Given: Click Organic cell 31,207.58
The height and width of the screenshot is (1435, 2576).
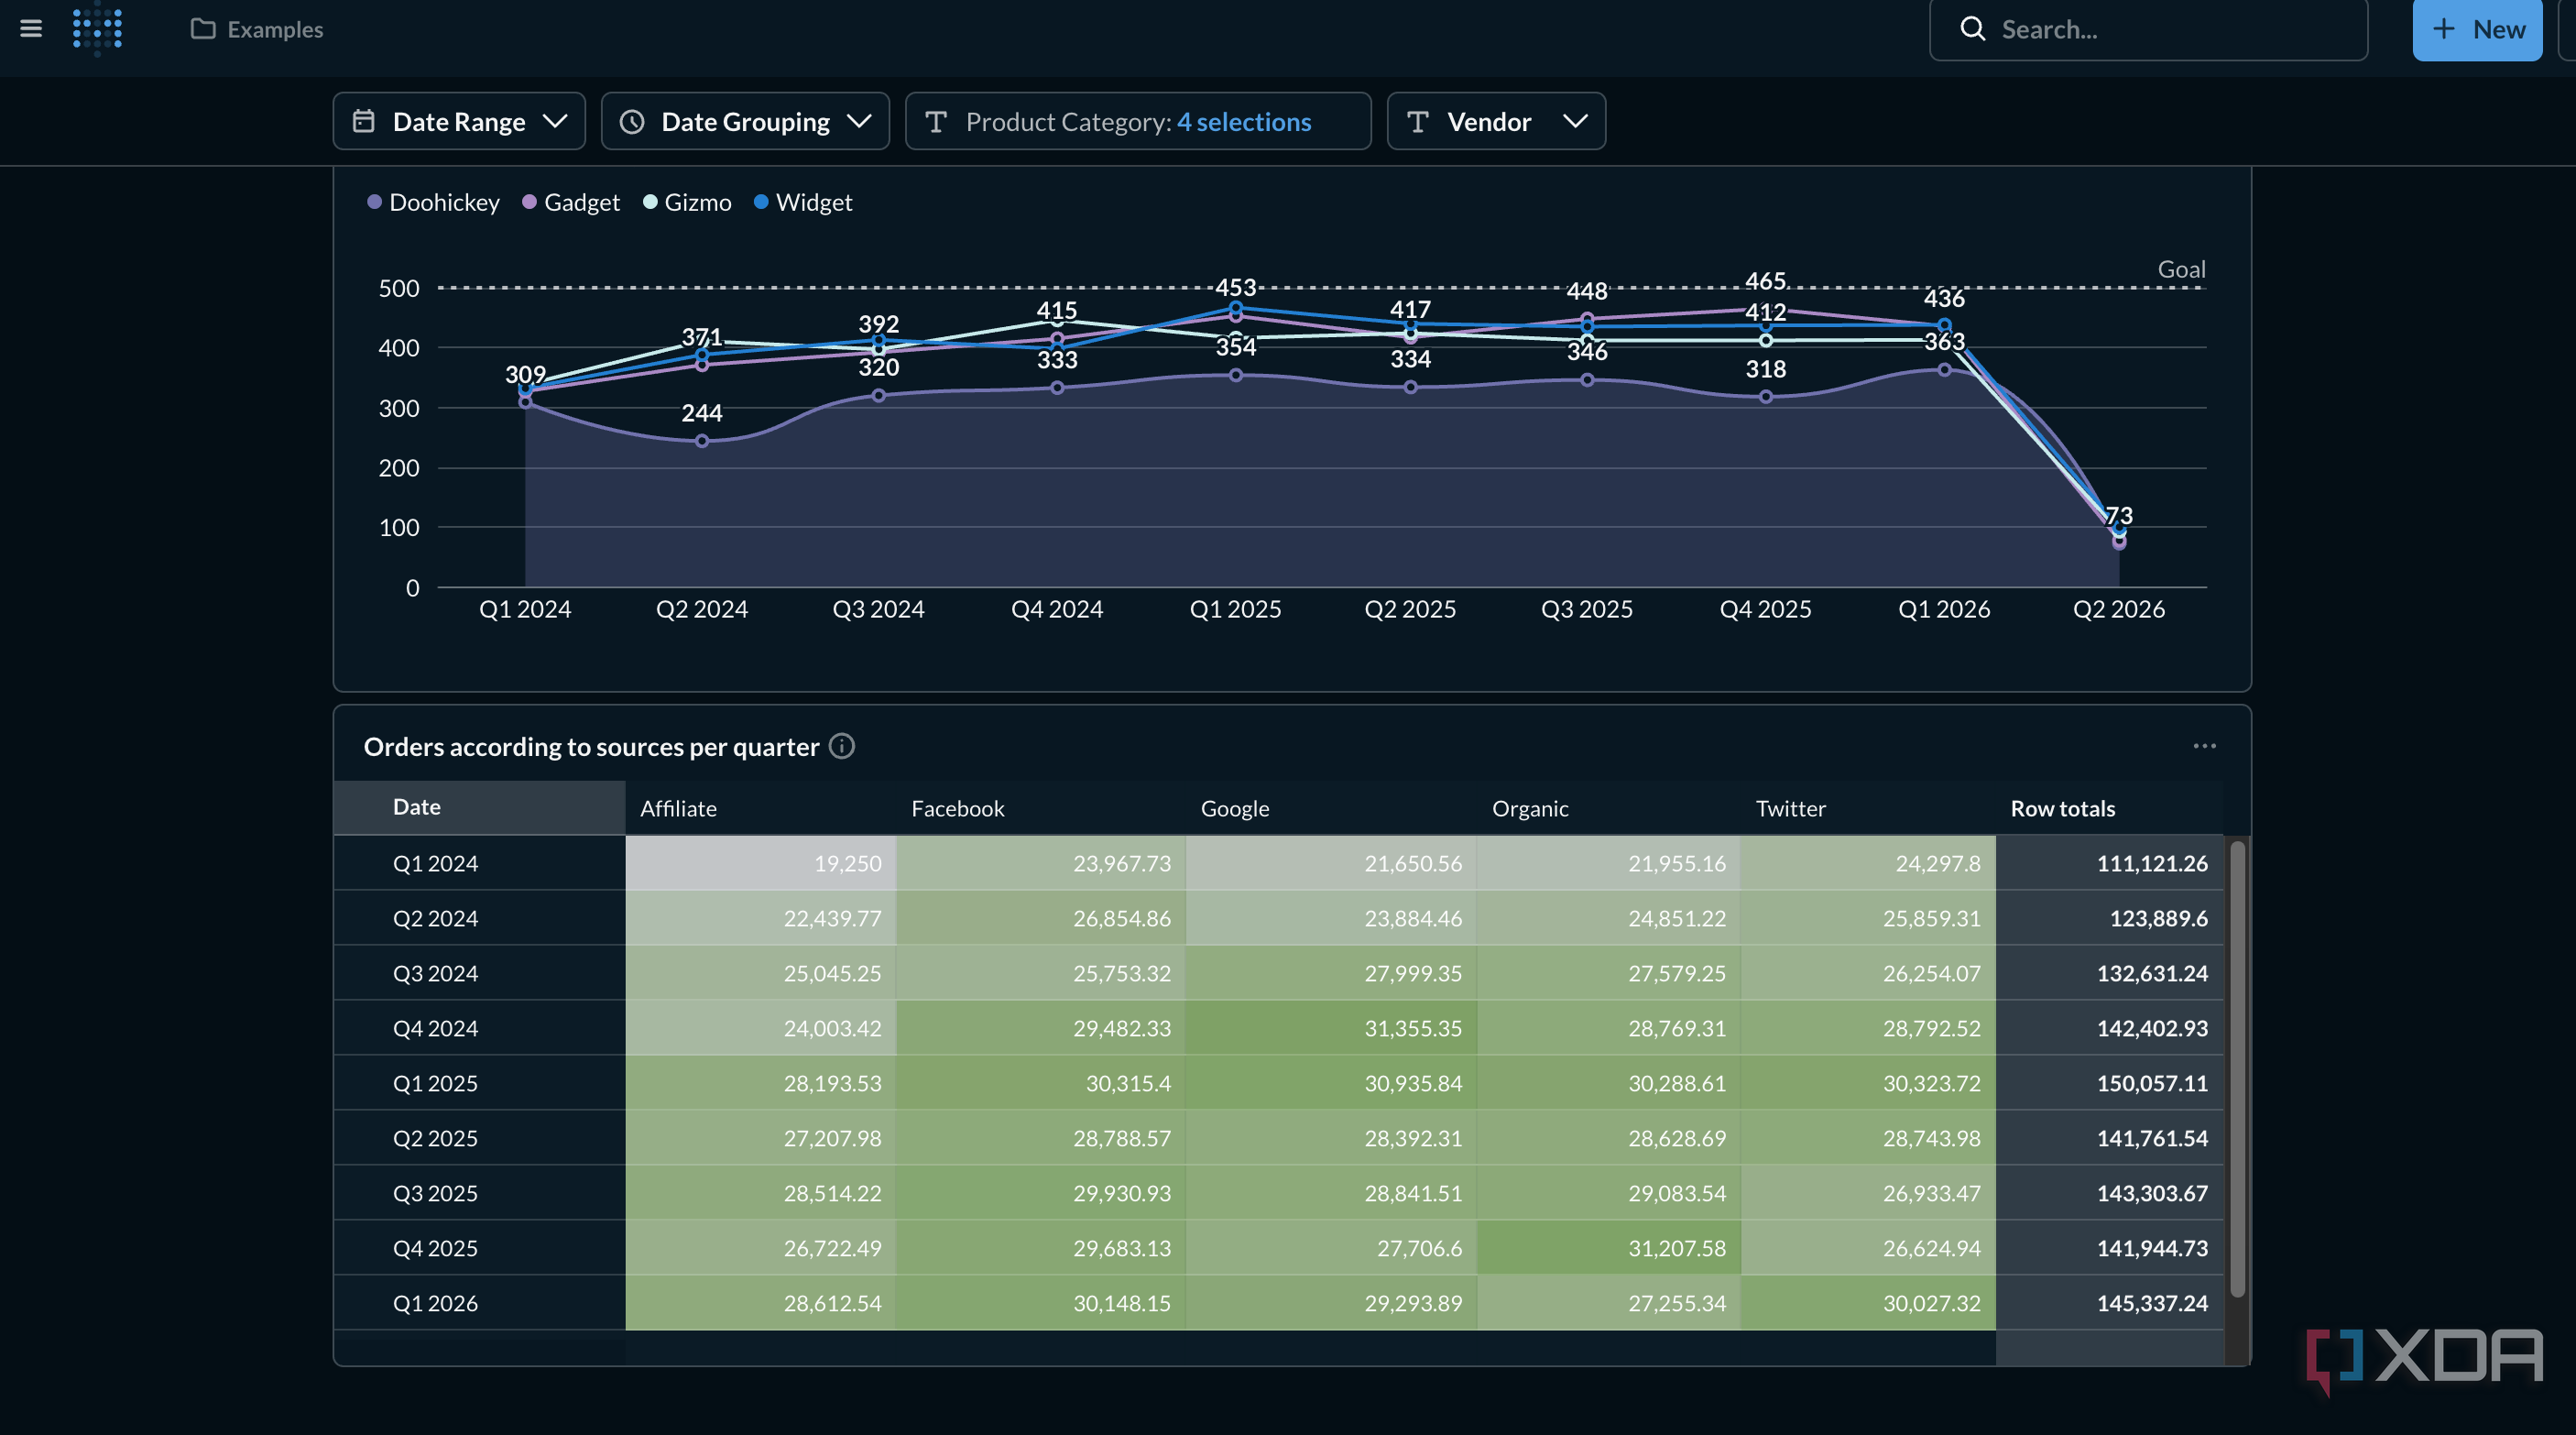Looking at the screenshot, I should 1608,1248.
